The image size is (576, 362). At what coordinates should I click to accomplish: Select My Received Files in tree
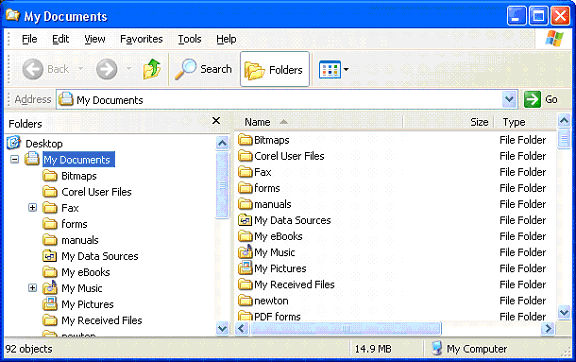[102, 320]
